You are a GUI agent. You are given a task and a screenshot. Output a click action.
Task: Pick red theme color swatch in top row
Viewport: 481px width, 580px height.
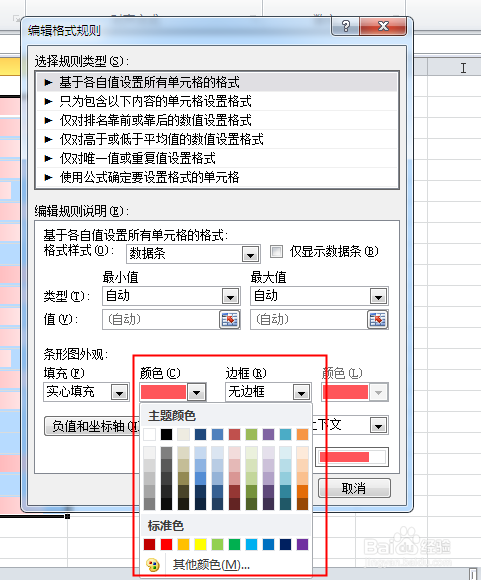click(x=234, y=434)
